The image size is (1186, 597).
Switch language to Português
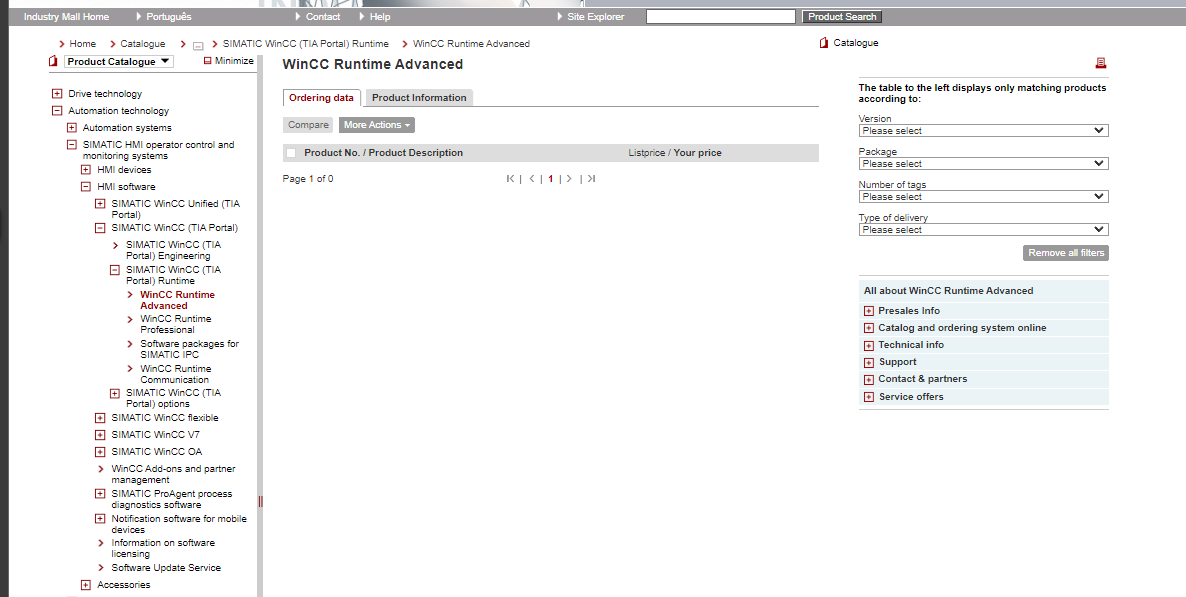coord(169,17)
